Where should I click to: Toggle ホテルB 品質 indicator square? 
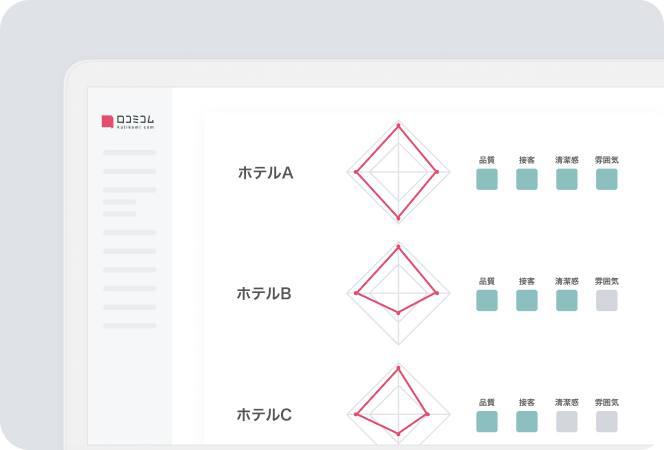click(x=487, y=300)
